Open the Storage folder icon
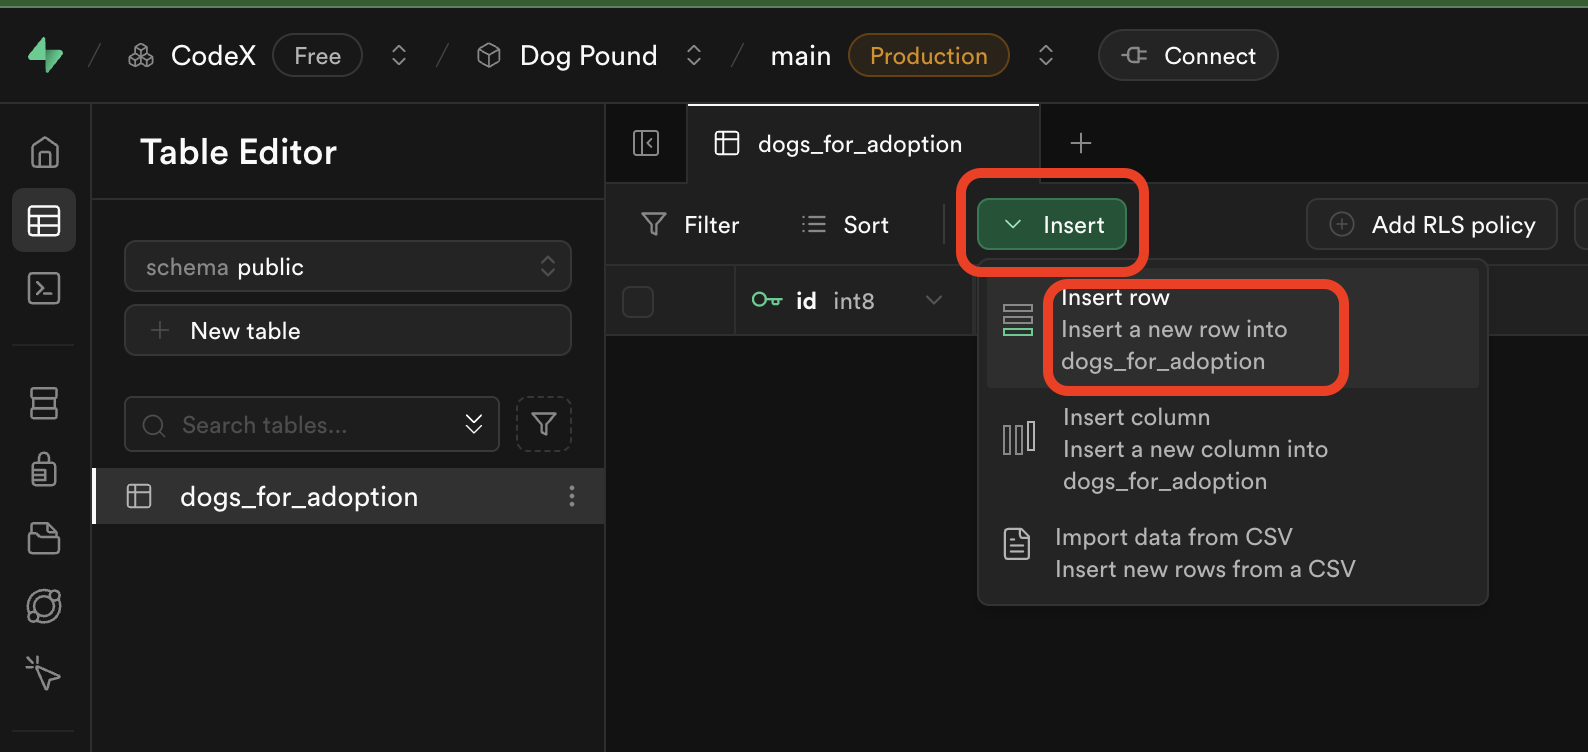 coord(44,538)
